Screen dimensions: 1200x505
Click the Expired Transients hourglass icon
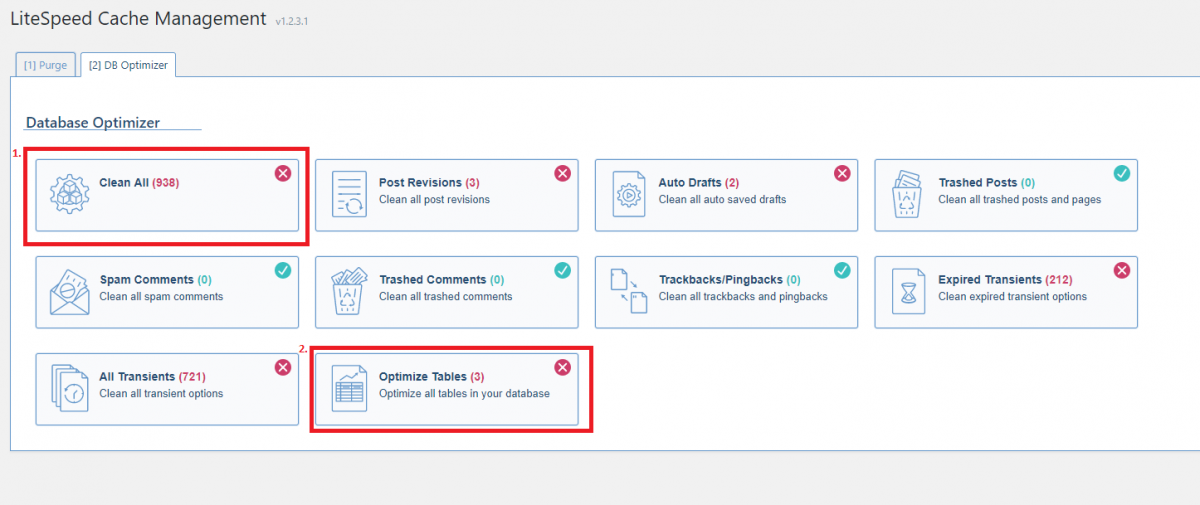(x=909, y=292)
